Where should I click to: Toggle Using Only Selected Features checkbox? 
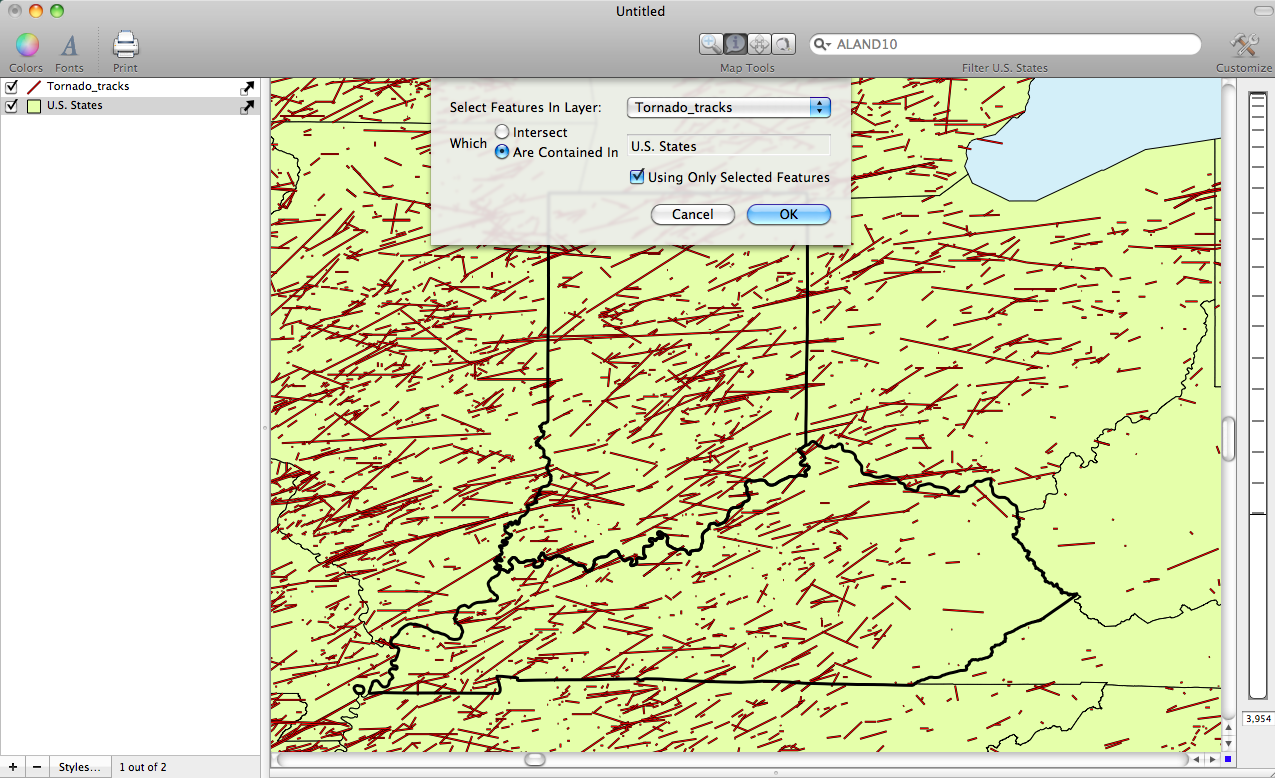(637, 177)
